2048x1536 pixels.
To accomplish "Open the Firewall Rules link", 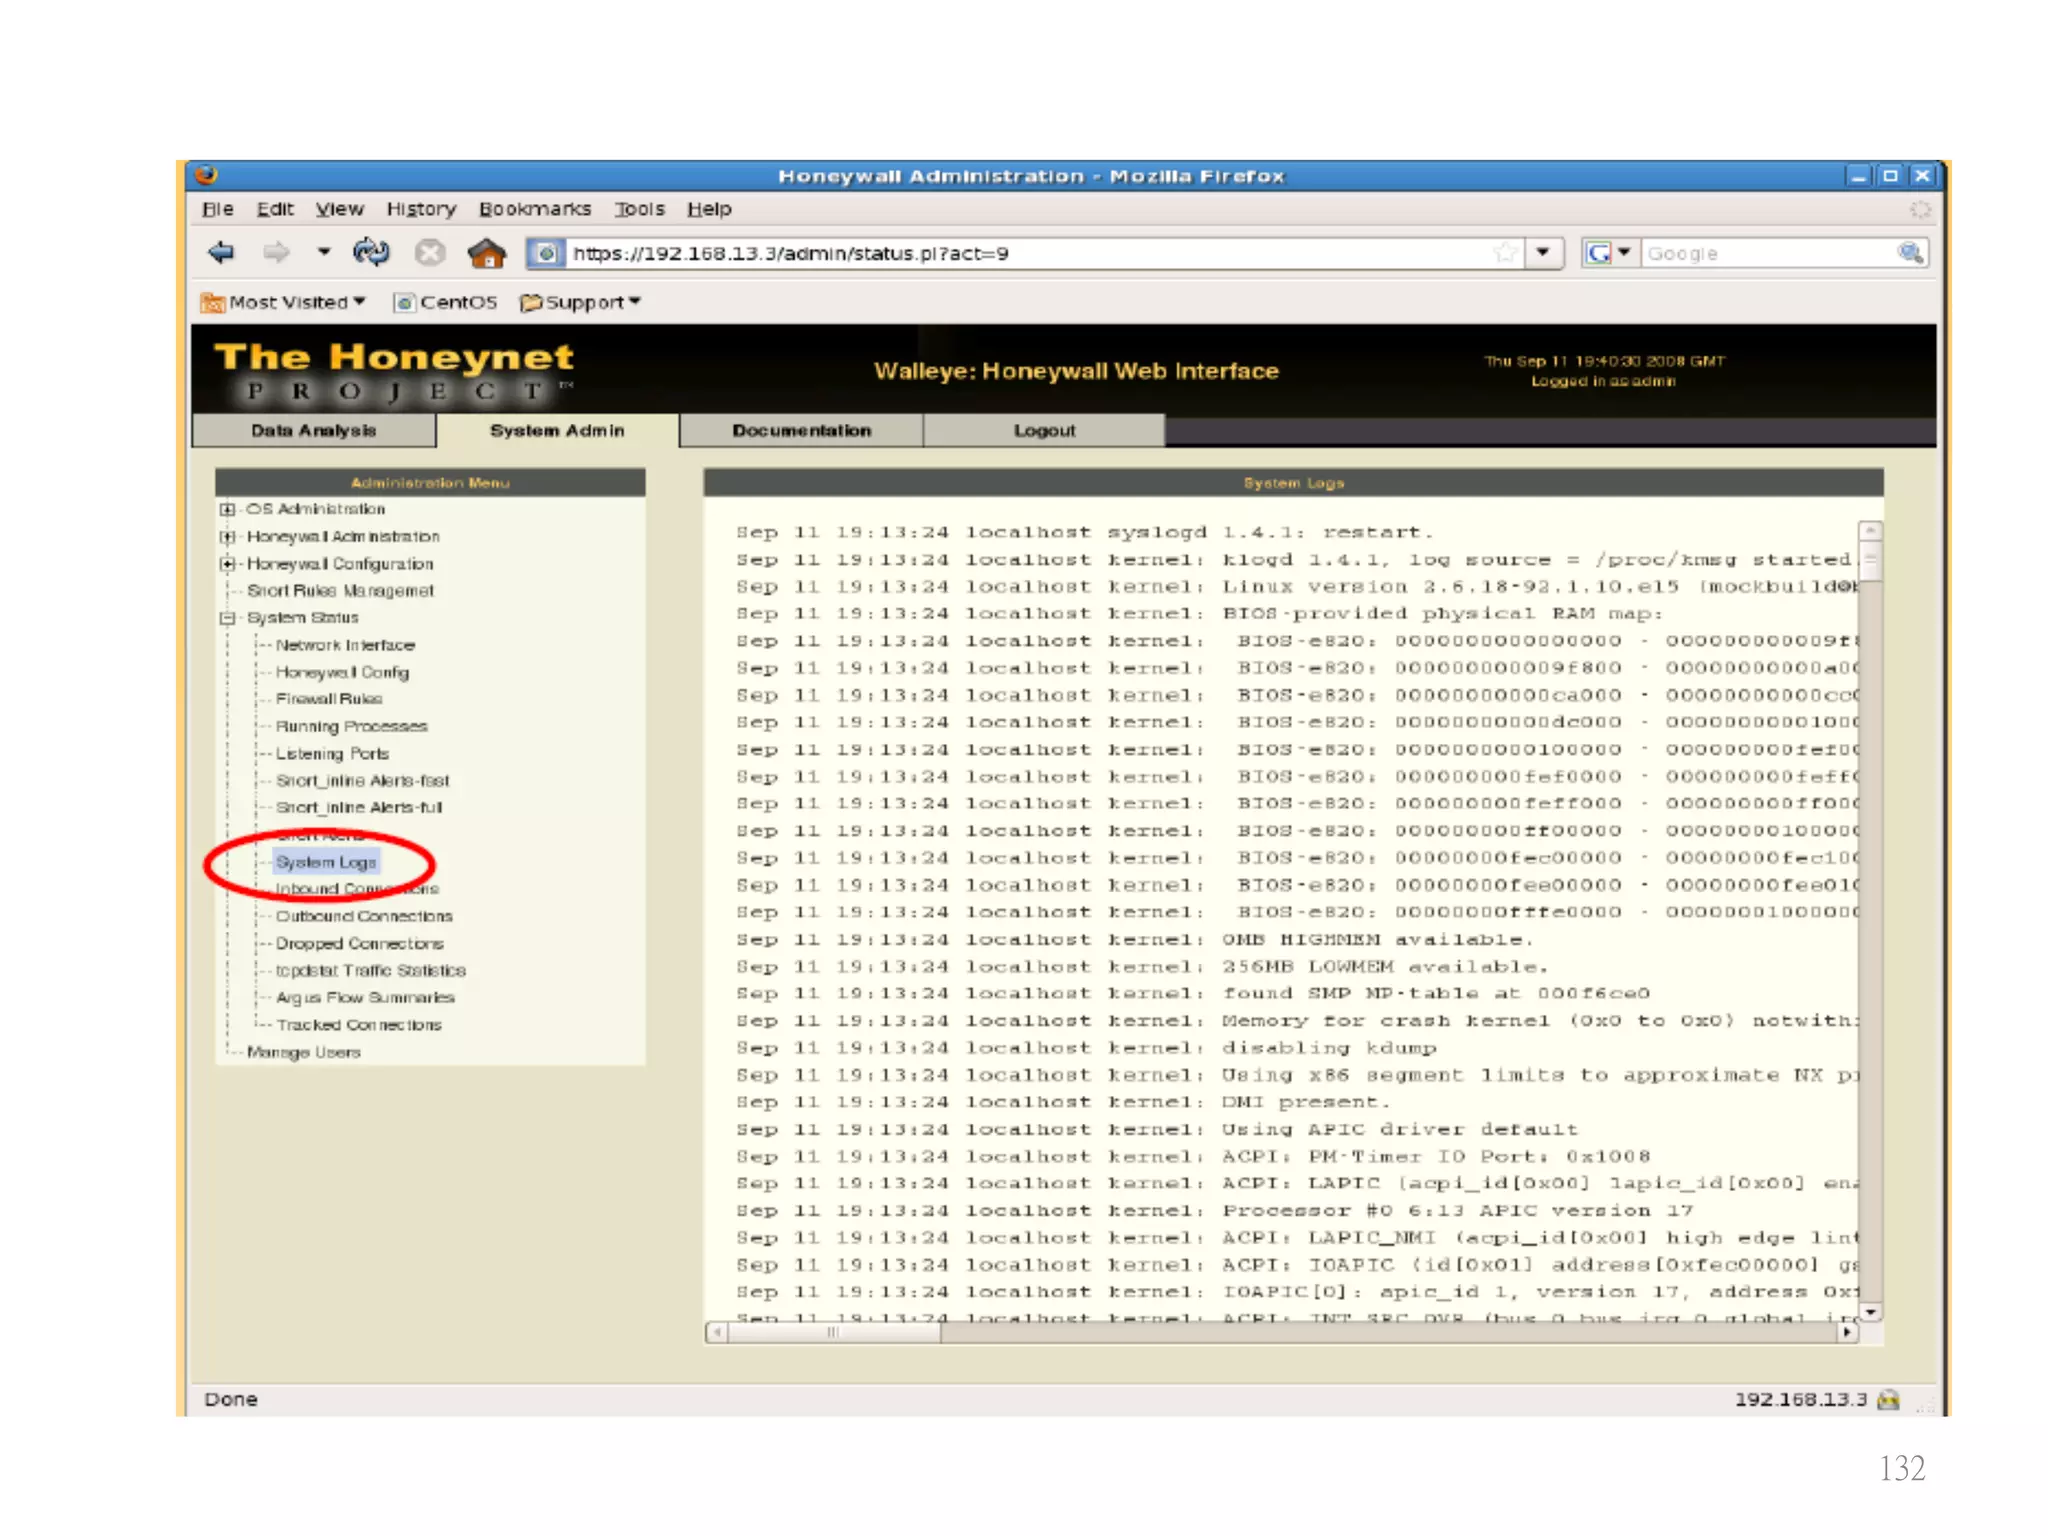I will (329, 699).
